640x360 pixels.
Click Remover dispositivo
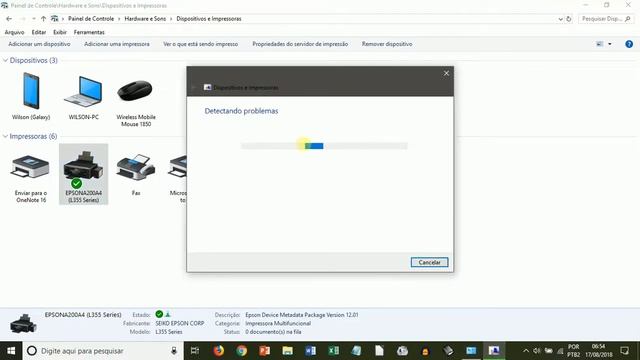[x=387, y=44]
